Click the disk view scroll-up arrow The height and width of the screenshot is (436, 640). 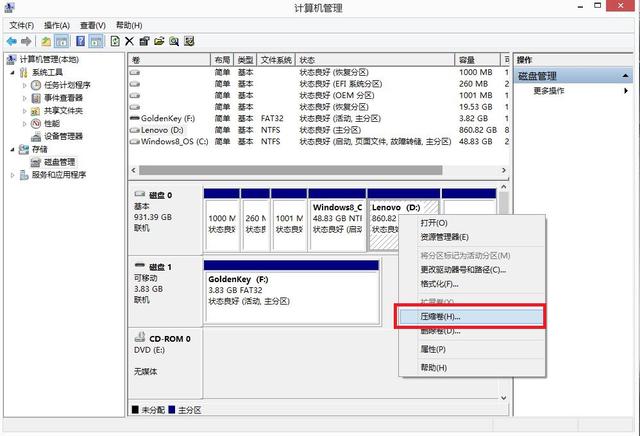point(504,187)
